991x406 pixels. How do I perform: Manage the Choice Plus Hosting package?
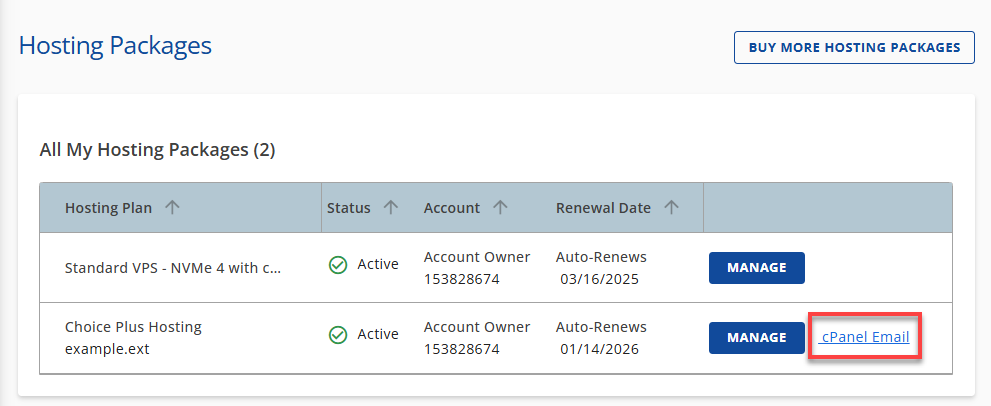(757, 338)
